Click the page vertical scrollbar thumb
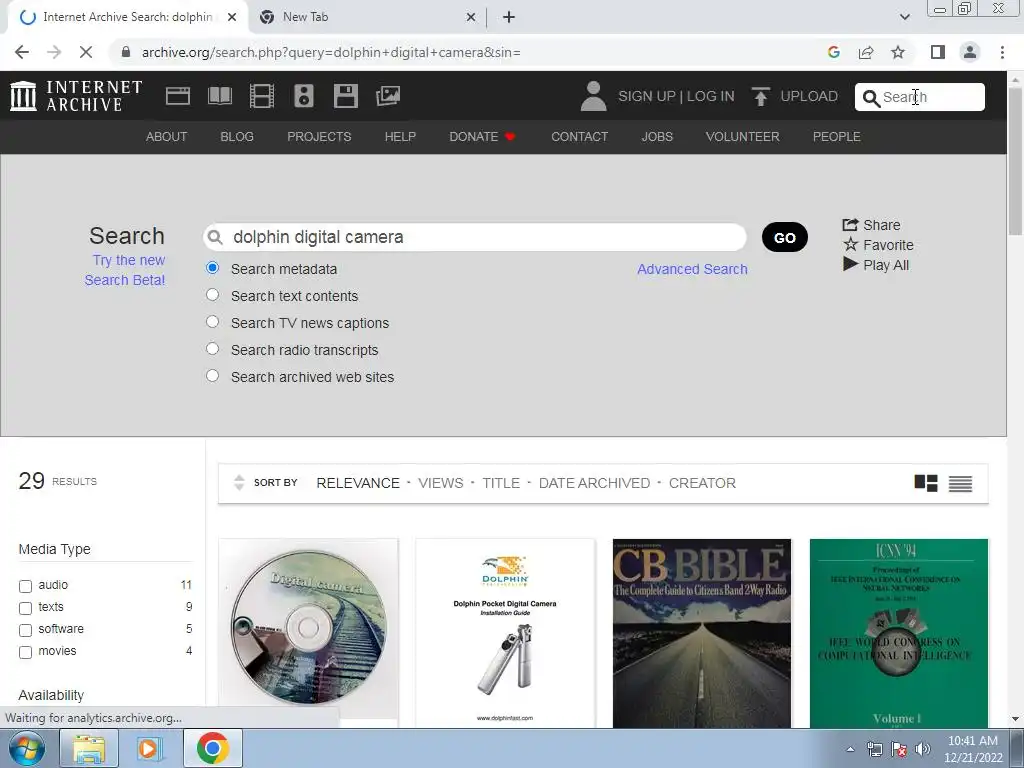This screenshot has height=768, width=1024. (1015, 160)
